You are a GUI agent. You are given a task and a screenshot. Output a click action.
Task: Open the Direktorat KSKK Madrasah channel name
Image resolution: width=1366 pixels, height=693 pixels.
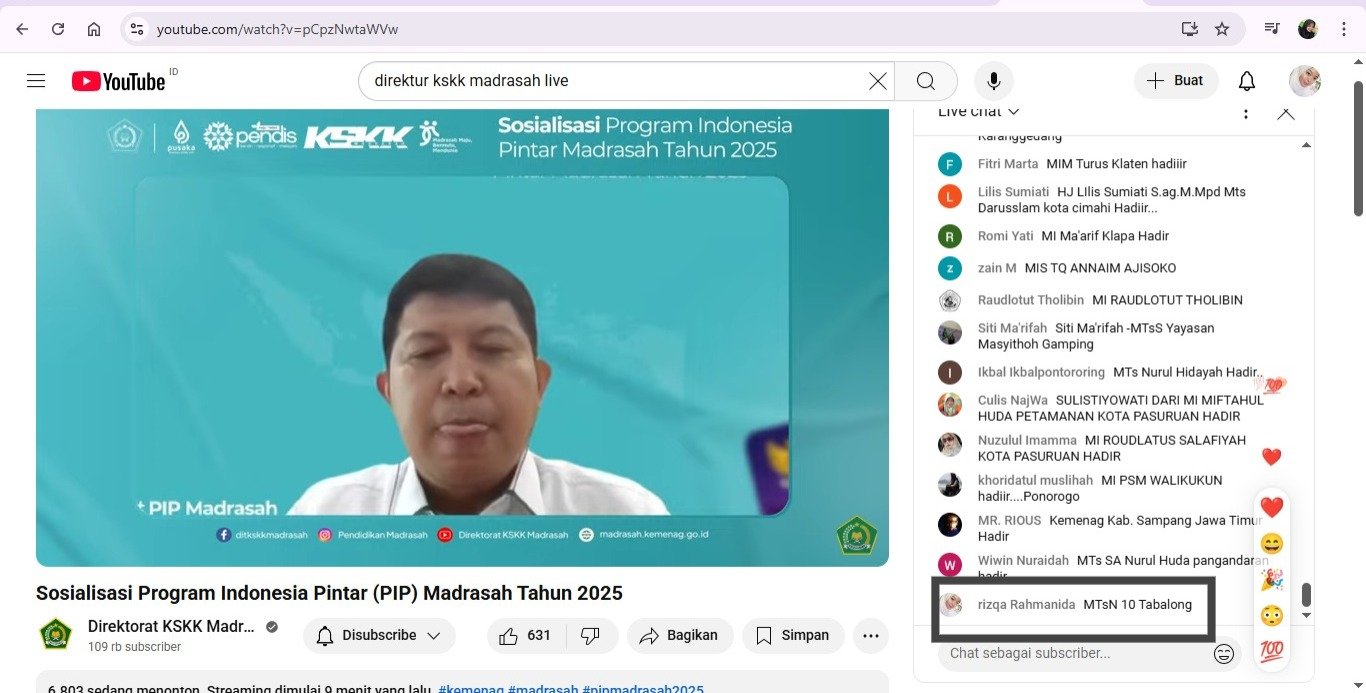click(x=171, y=627)
